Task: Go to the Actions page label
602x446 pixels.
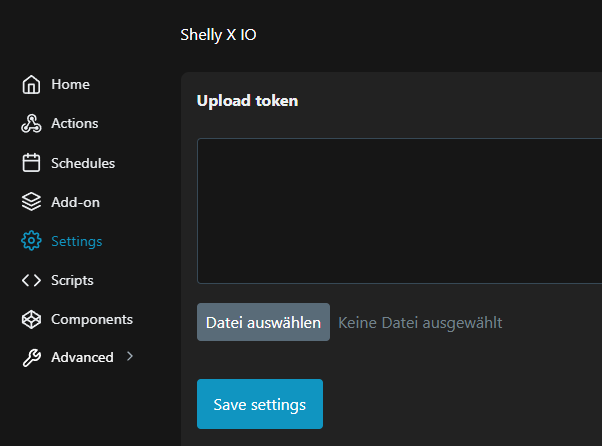Action: [75, 124]
